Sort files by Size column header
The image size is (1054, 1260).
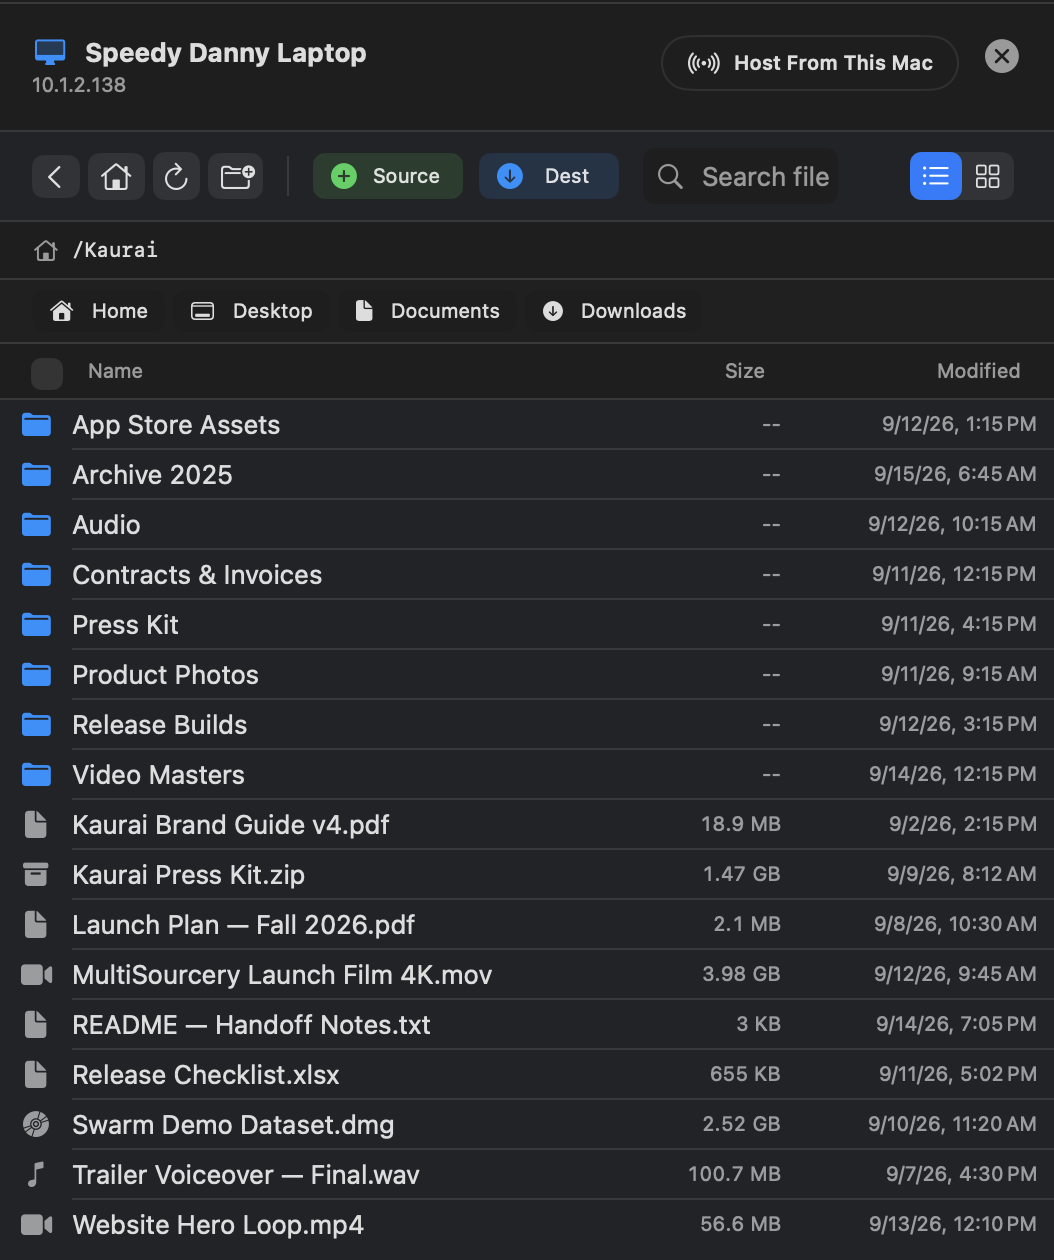(744, 371)
